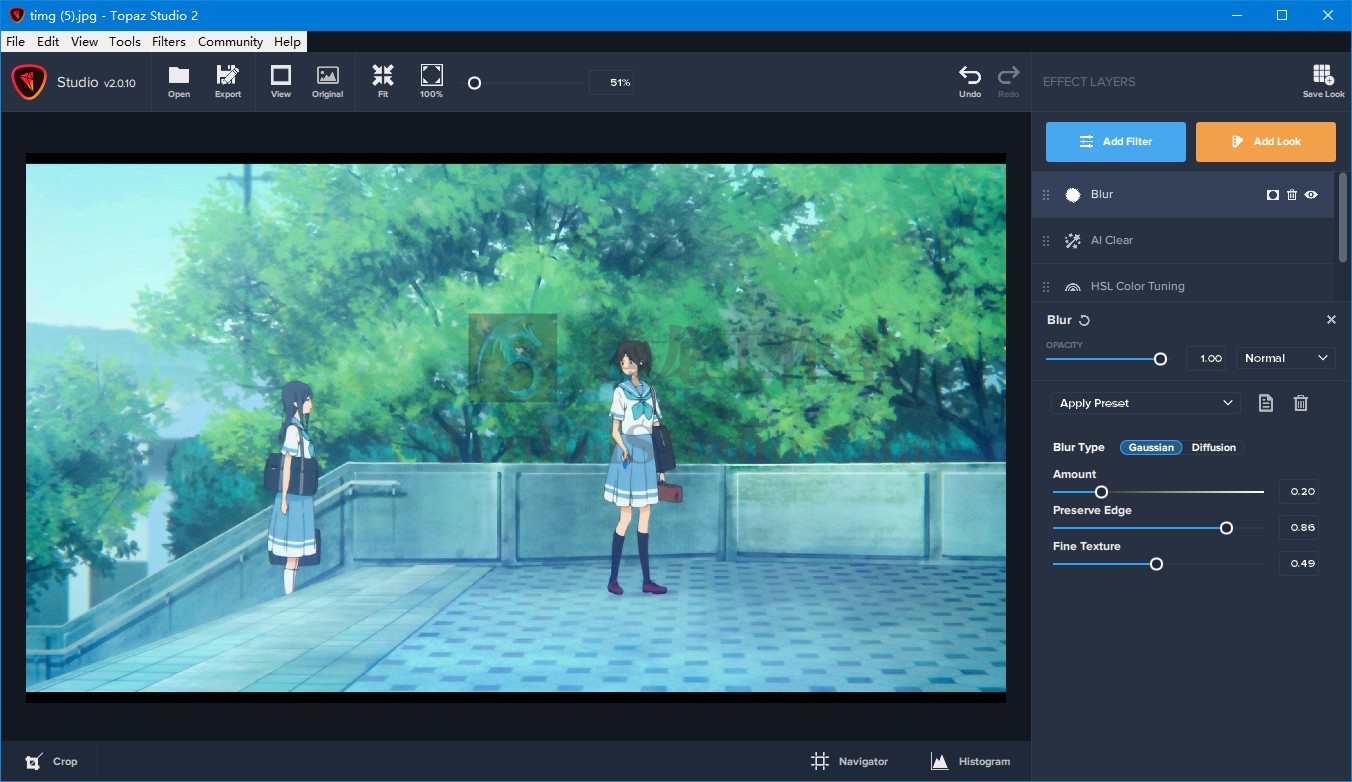Open the Filters menu
The image size is (1352, 782).
(x=169, y=42)
